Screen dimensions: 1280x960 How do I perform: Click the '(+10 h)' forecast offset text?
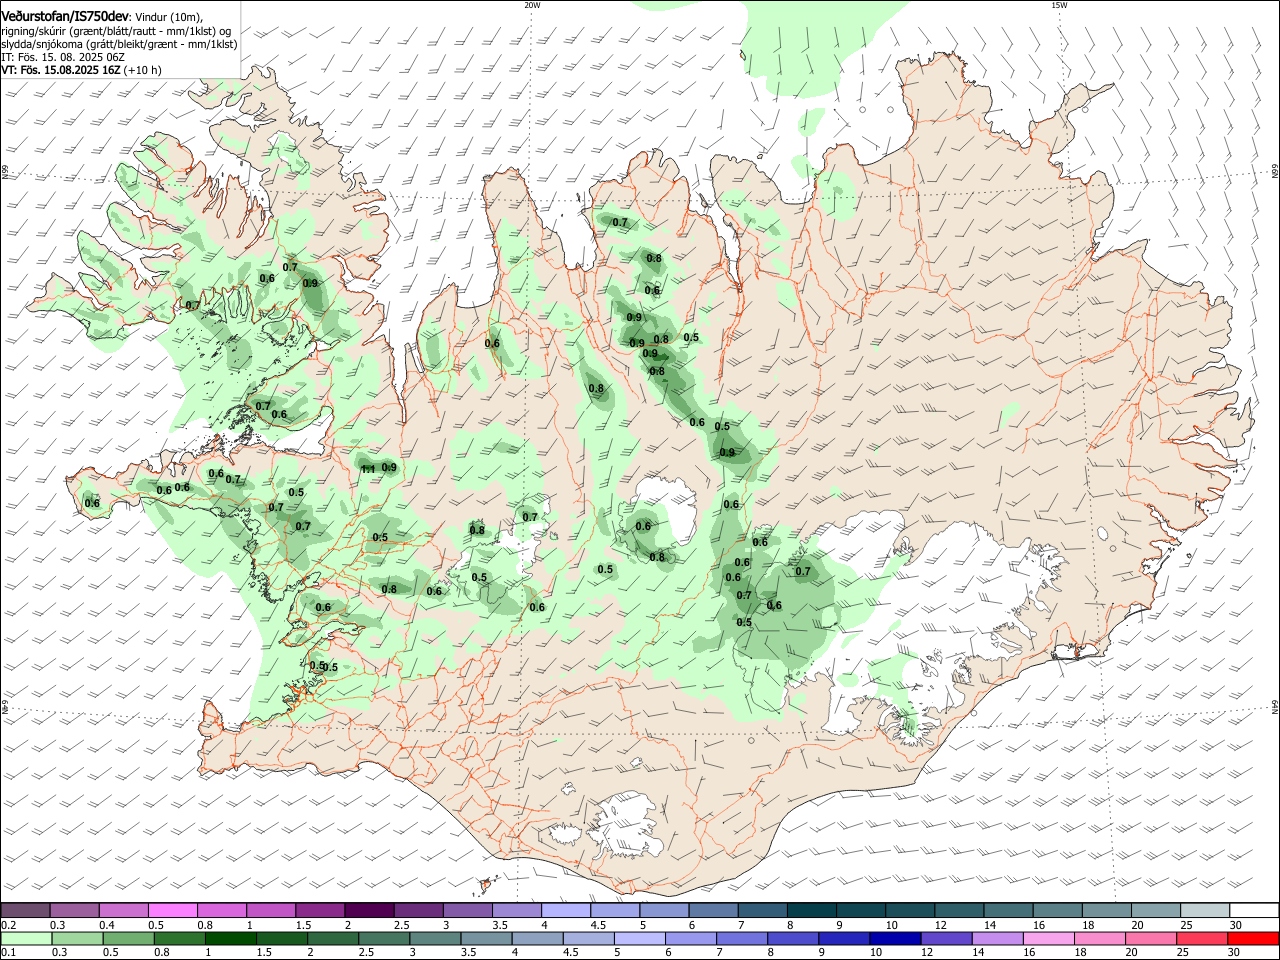click(x=143, y=71)
